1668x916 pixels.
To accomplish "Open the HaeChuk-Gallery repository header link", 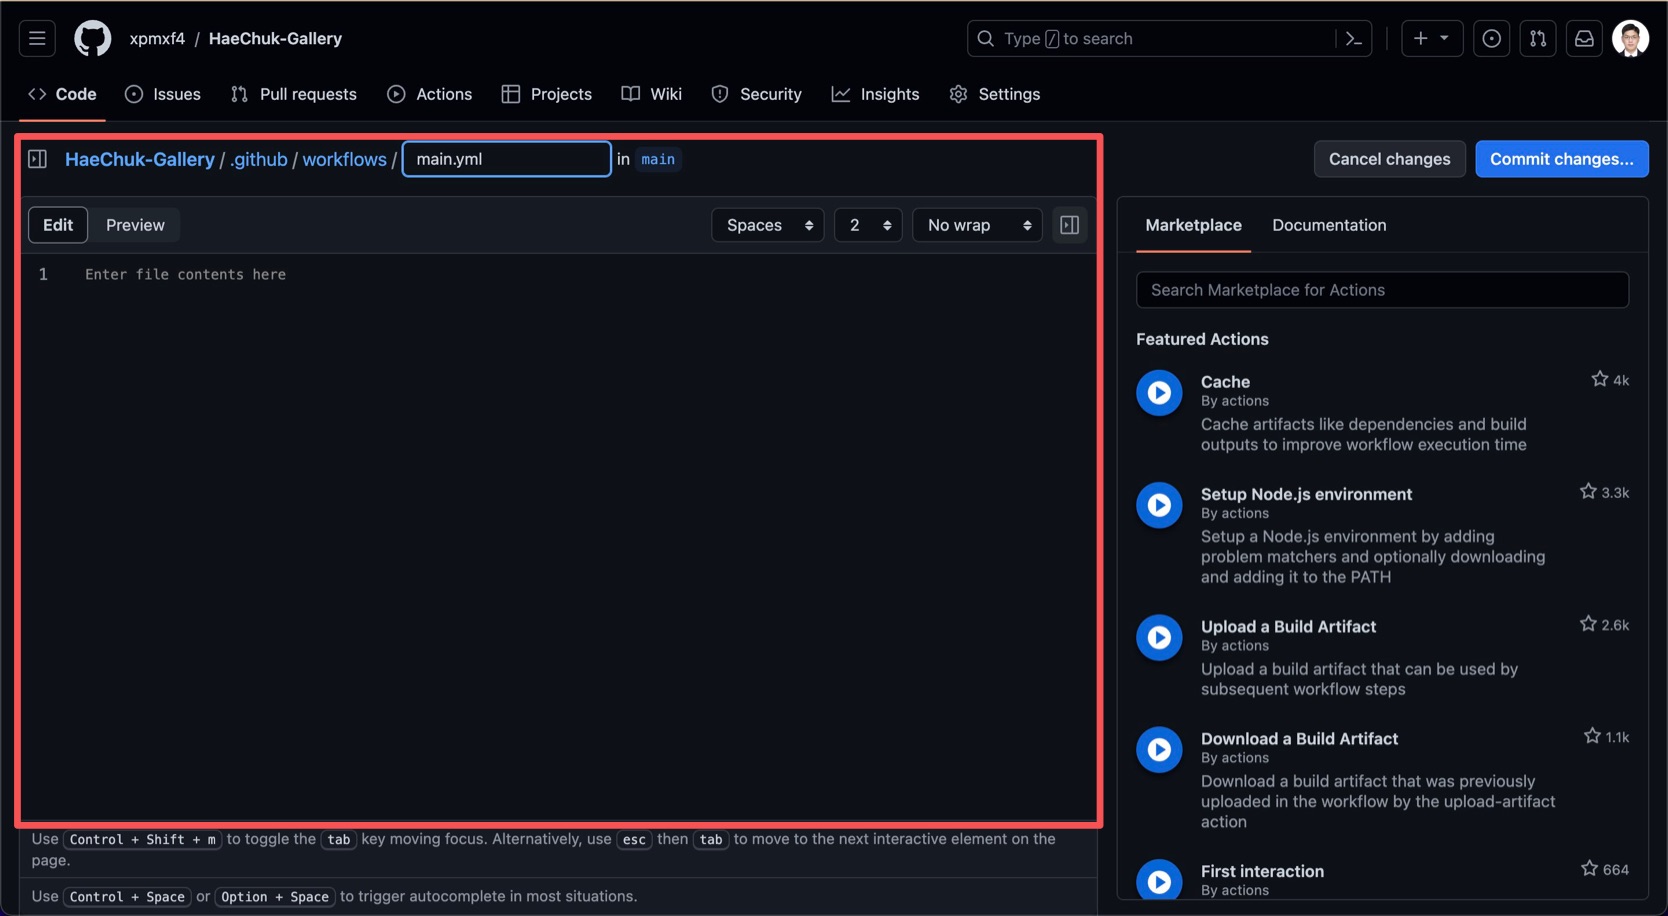I will point(275,38).
